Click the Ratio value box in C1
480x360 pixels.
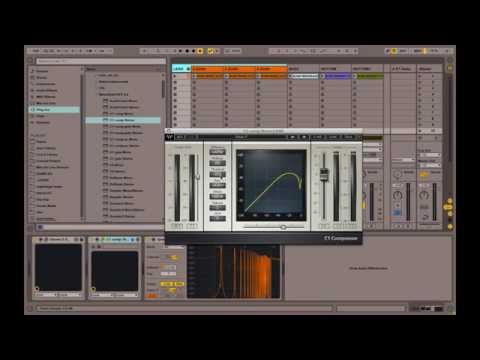click(x=217, y=185)
